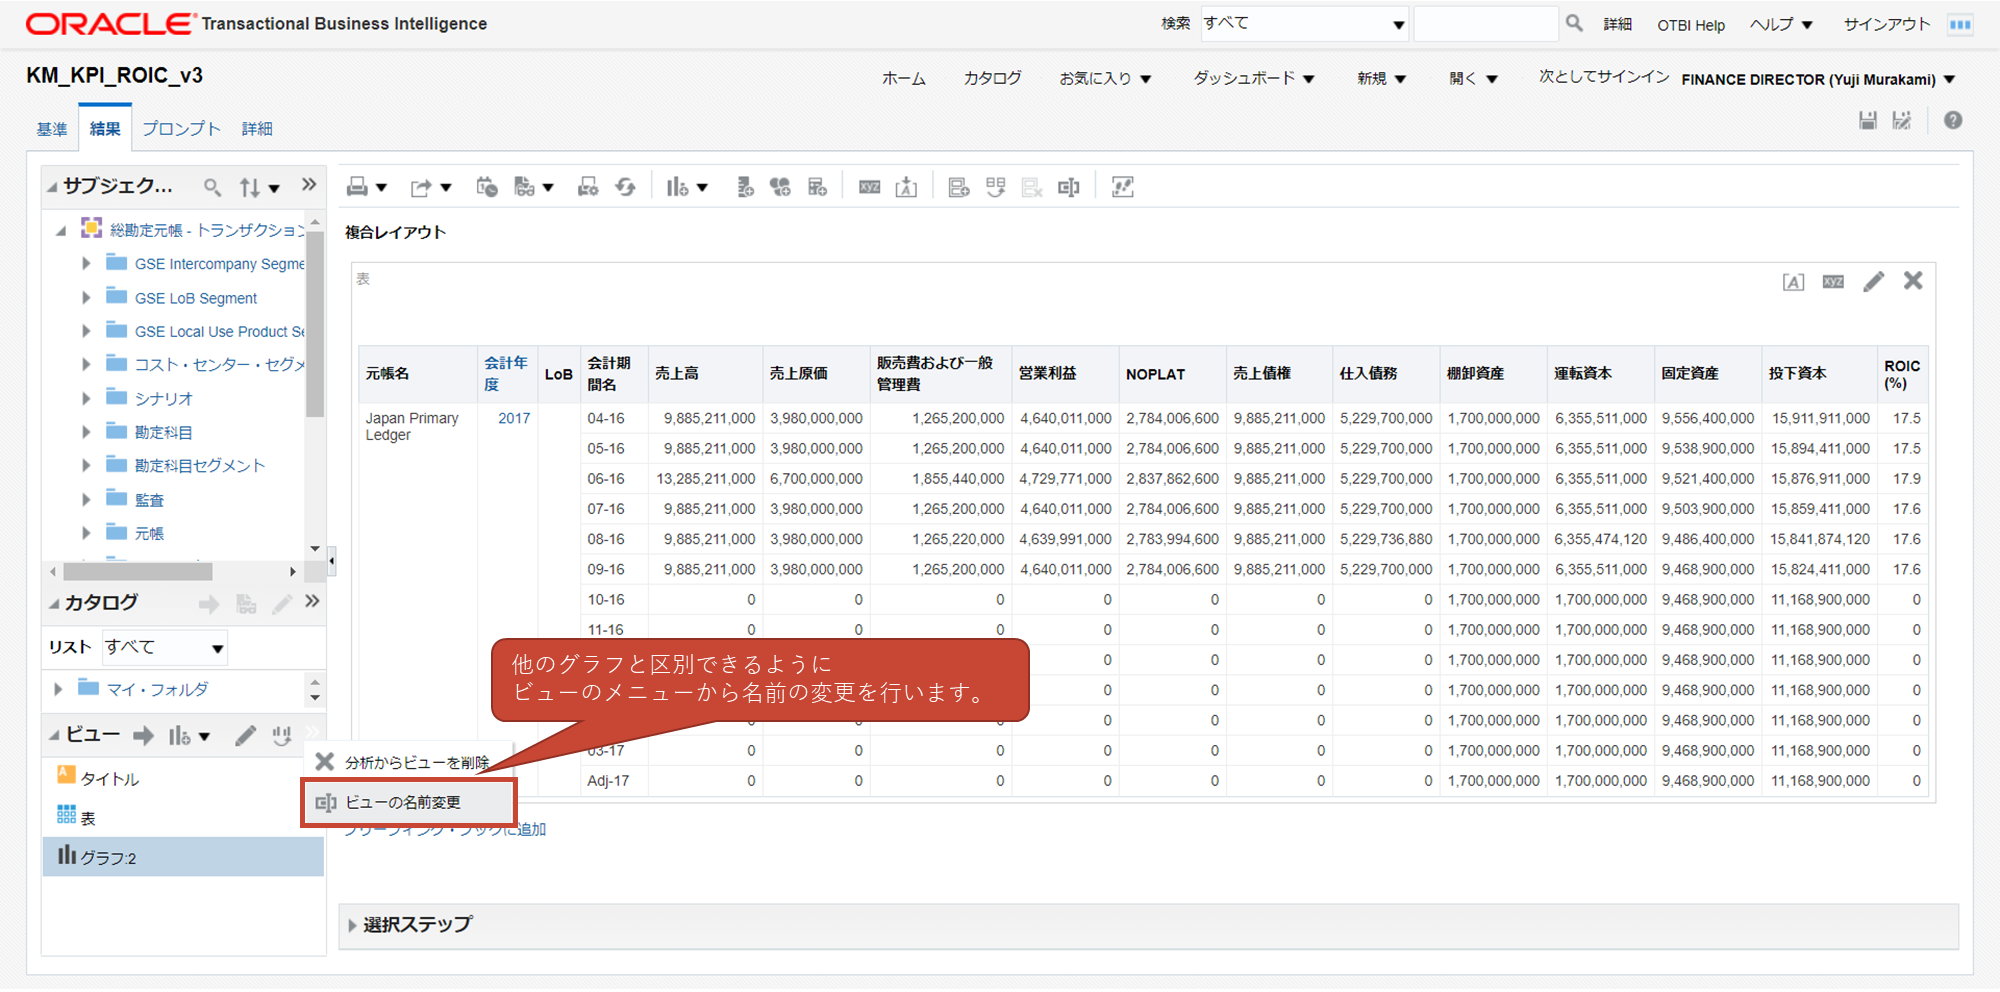
Task: Click the far-right advanced toolbar icon
Action: click(x=1123, y=187)
